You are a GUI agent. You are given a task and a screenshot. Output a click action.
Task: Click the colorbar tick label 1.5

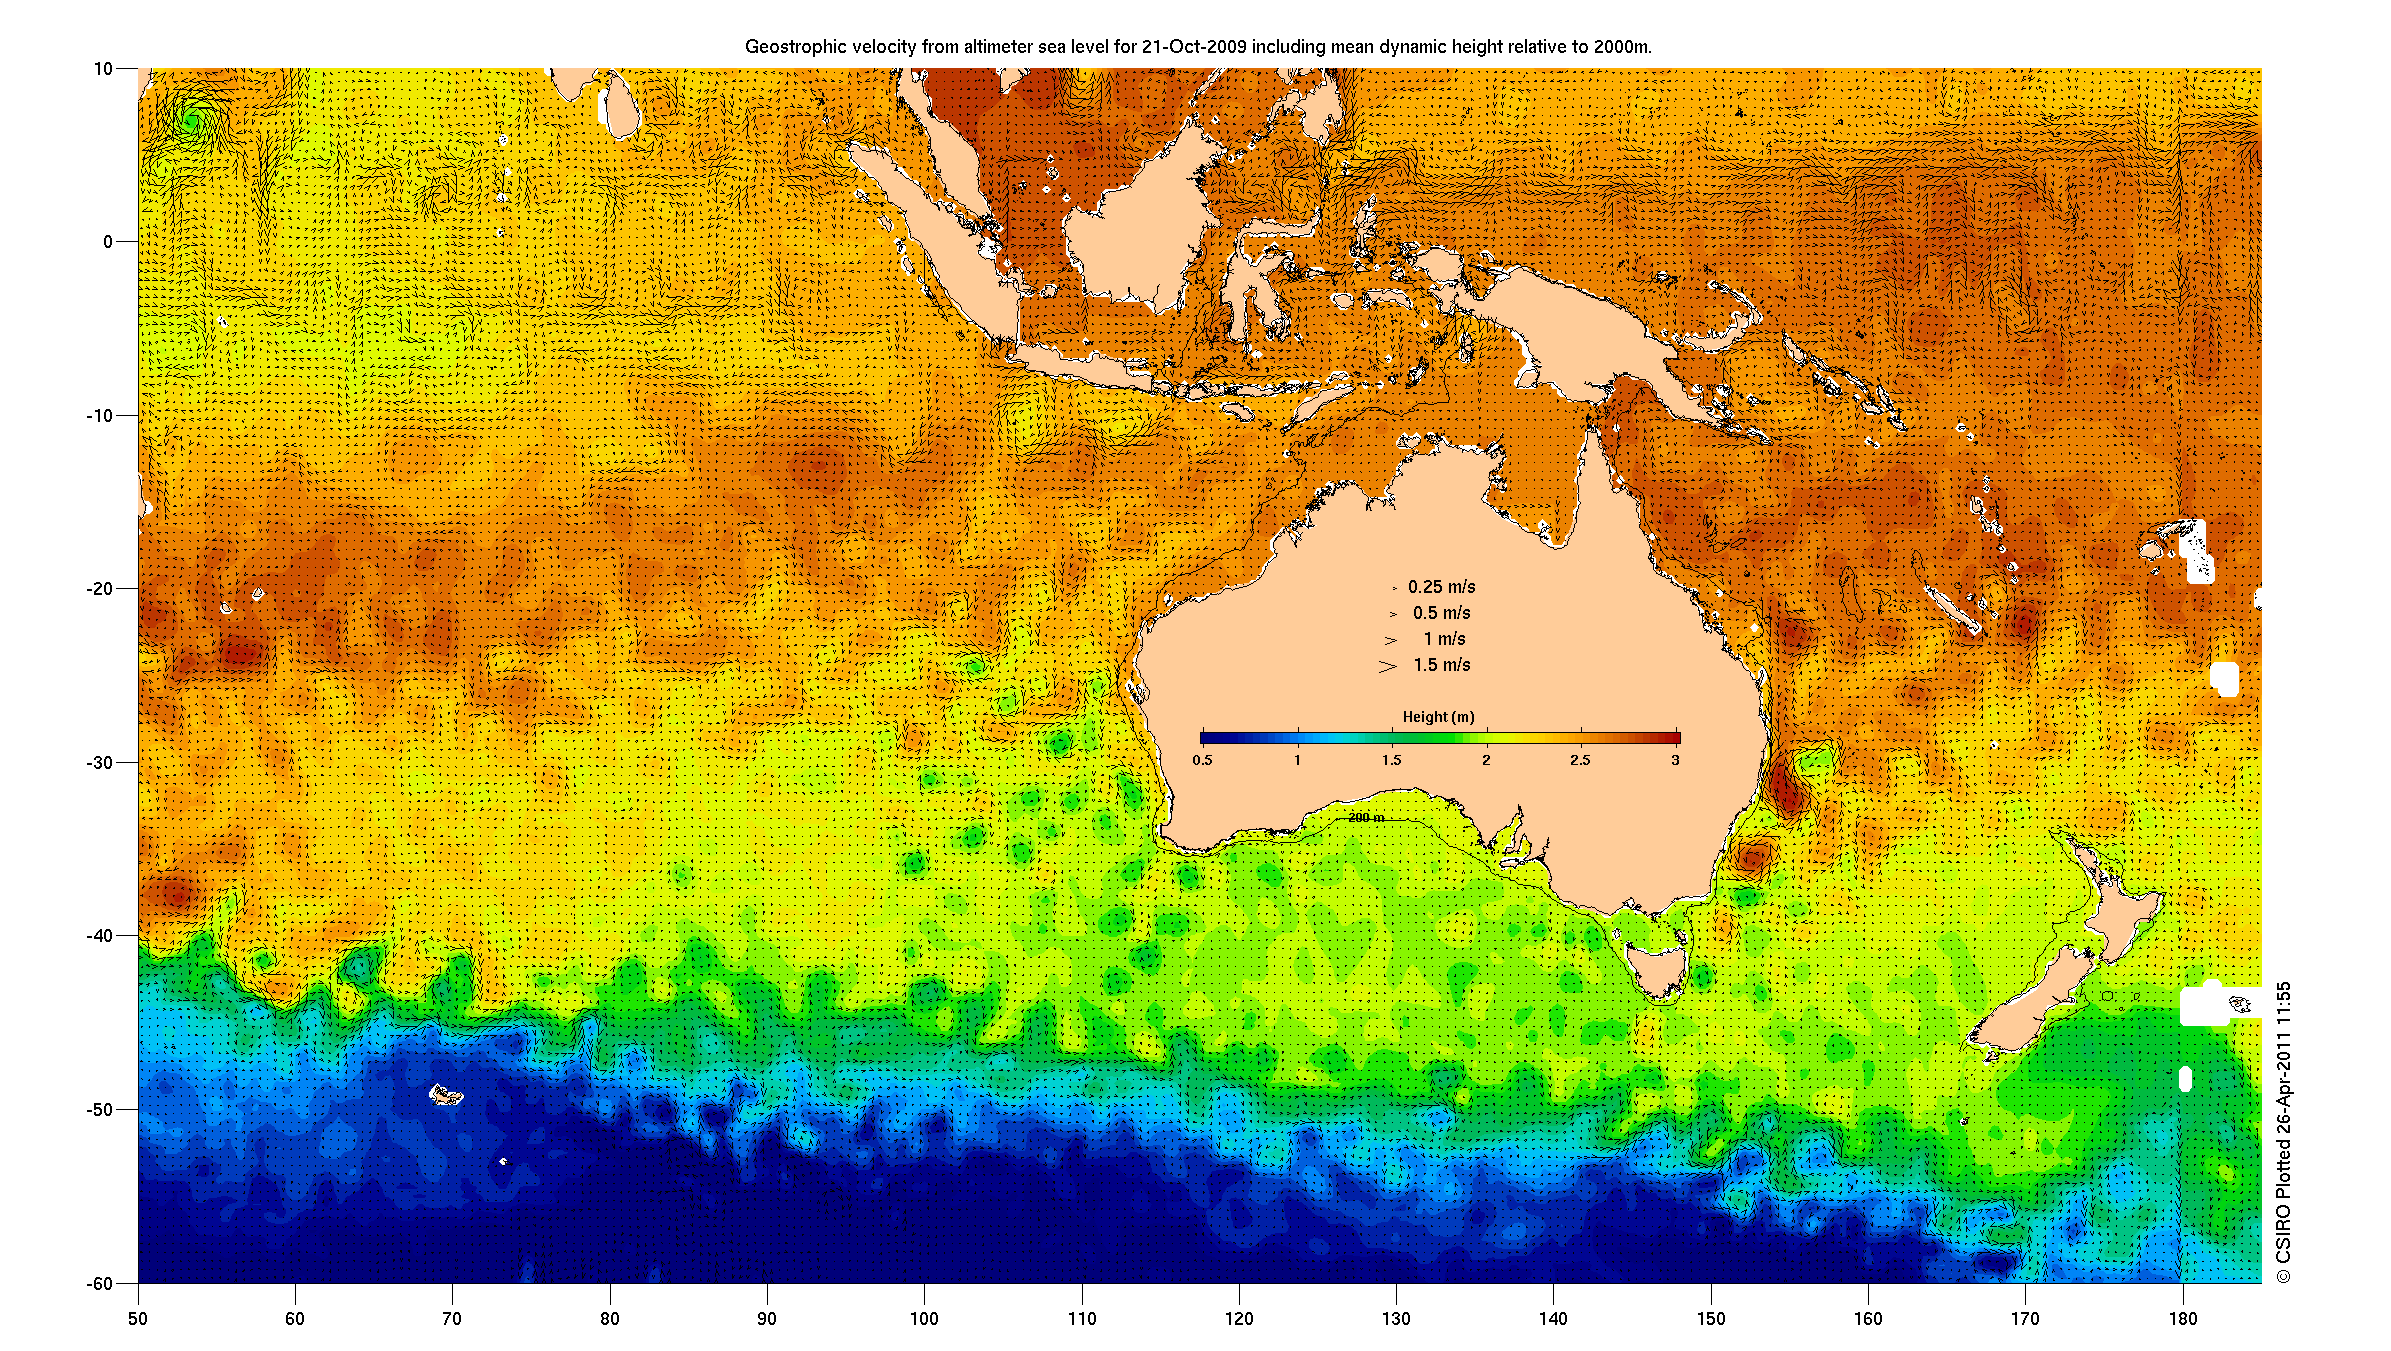[x=1391, y=760]
